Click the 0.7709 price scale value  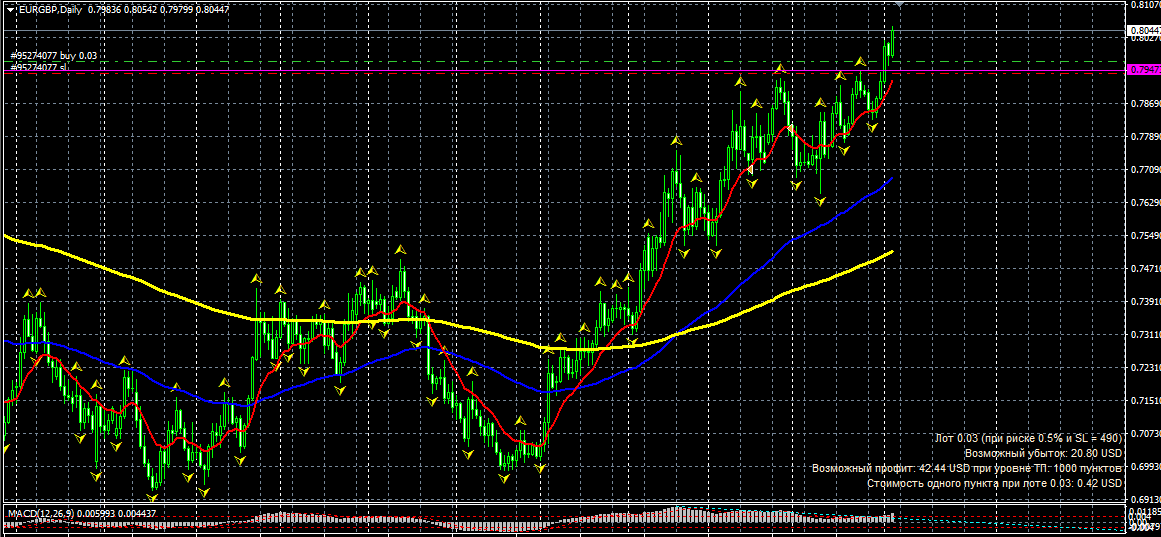pos(1144,170)
